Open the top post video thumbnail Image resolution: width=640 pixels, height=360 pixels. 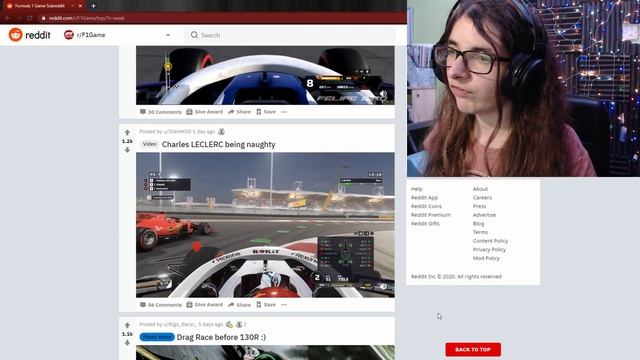[x=265, y=75]
